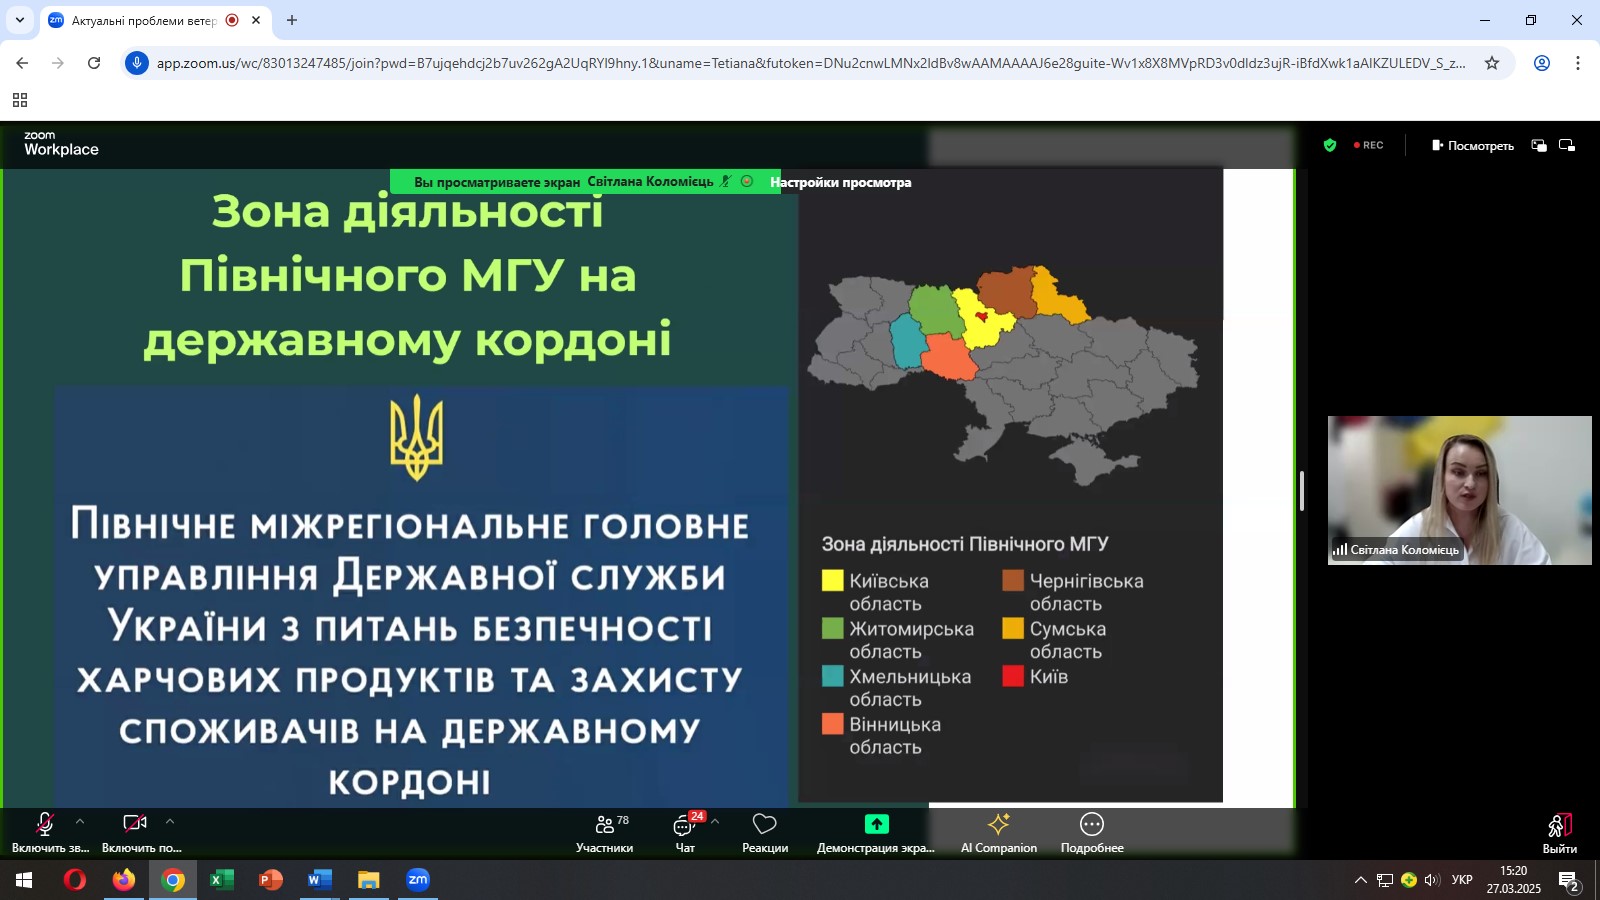Screen dimensions: 1600x900
Task: Click the Chrome address bar URL
Action: pyautogui.click(x=811, y=63)
